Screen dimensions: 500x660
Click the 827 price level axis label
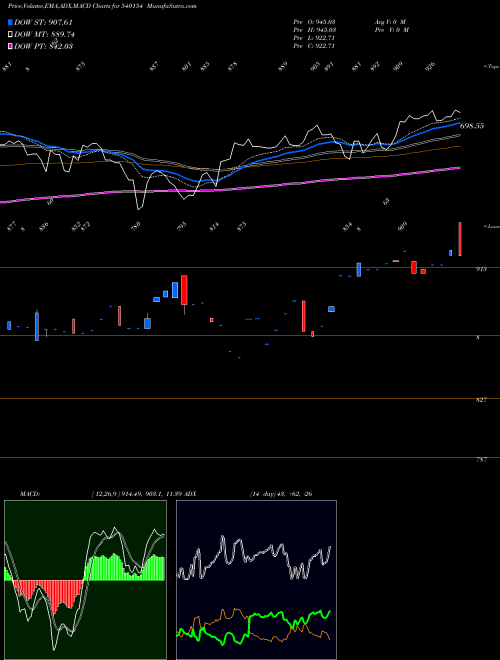[x=482, y=399]
